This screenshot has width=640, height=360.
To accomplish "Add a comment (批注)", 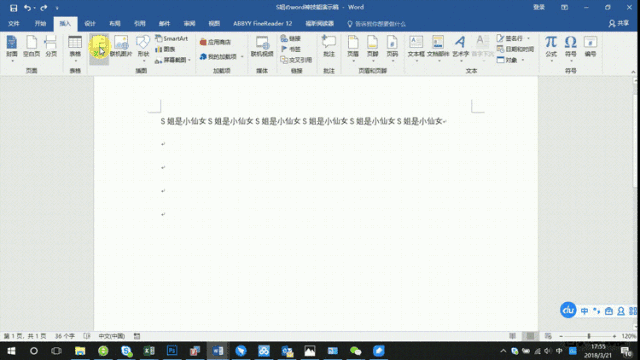I will [x=329, y=46].
